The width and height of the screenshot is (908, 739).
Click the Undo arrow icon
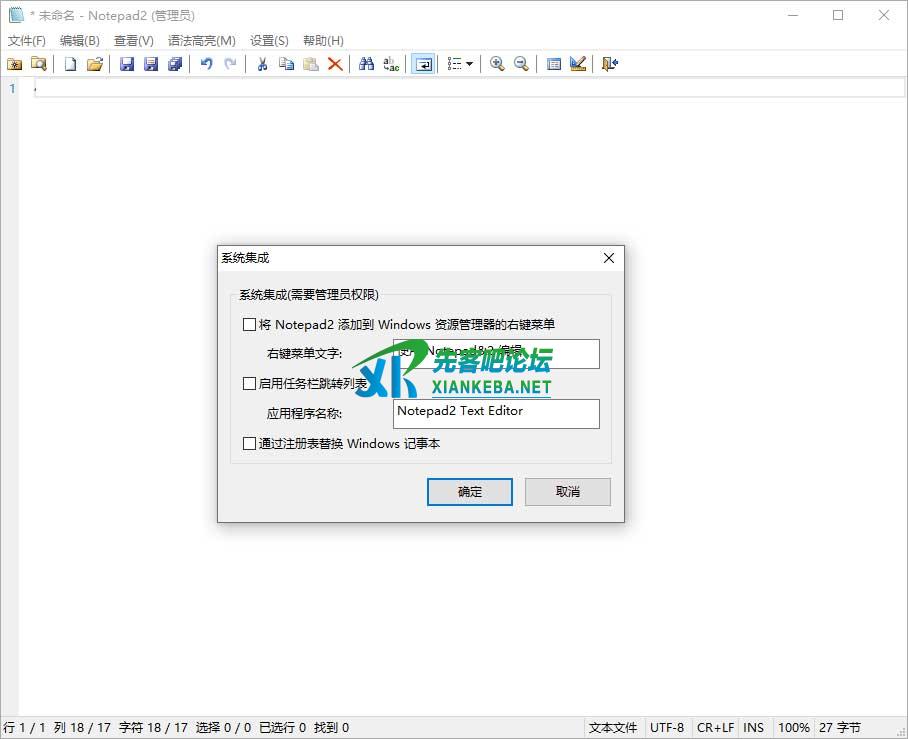click(x=206, y=64)
